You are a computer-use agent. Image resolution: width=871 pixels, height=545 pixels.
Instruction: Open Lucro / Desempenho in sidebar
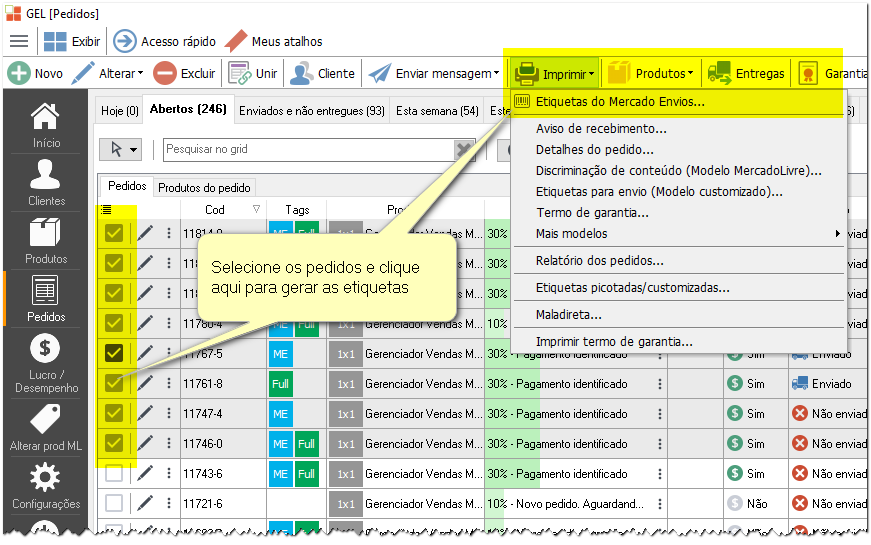[x=46, y=363]
